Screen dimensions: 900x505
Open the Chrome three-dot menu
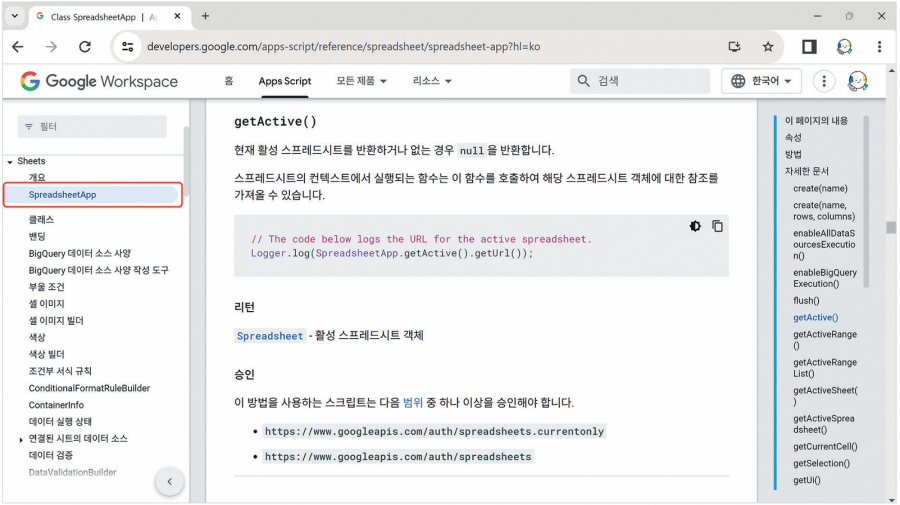879,47
